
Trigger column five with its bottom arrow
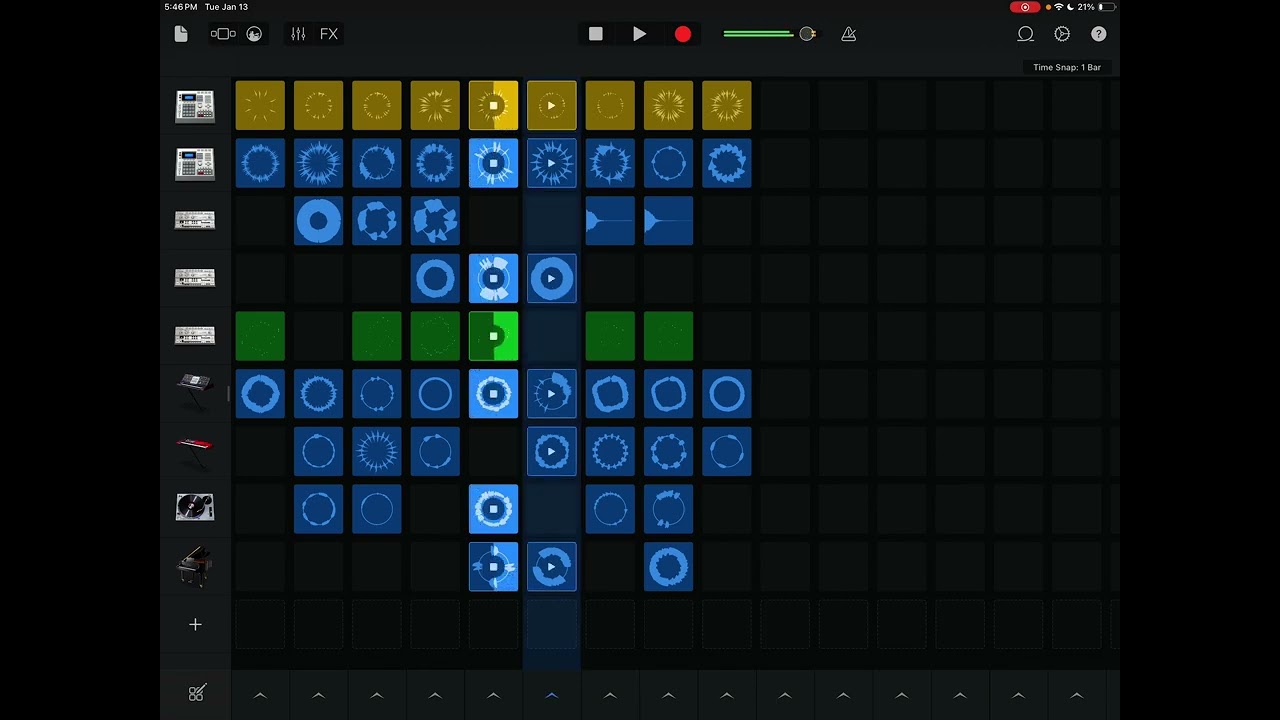click(x=493, y=695)
